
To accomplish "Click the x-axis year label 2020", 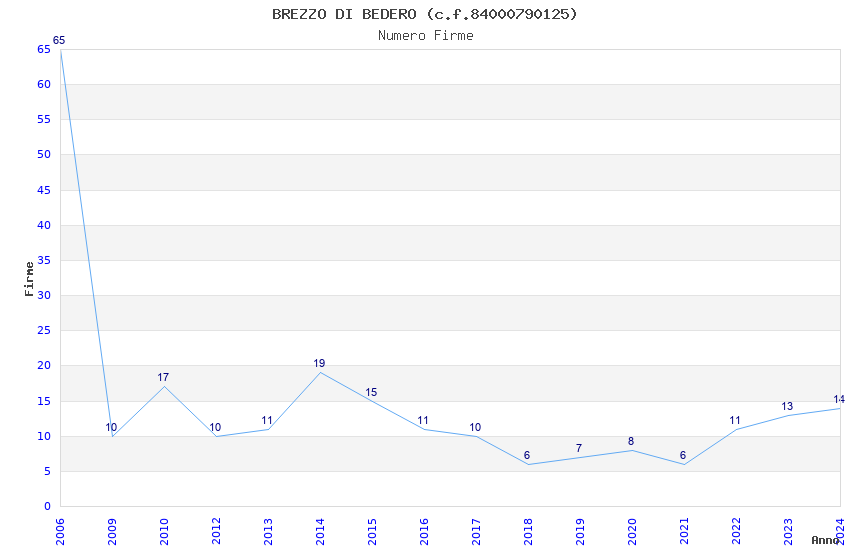I will (x=632, y=531).
